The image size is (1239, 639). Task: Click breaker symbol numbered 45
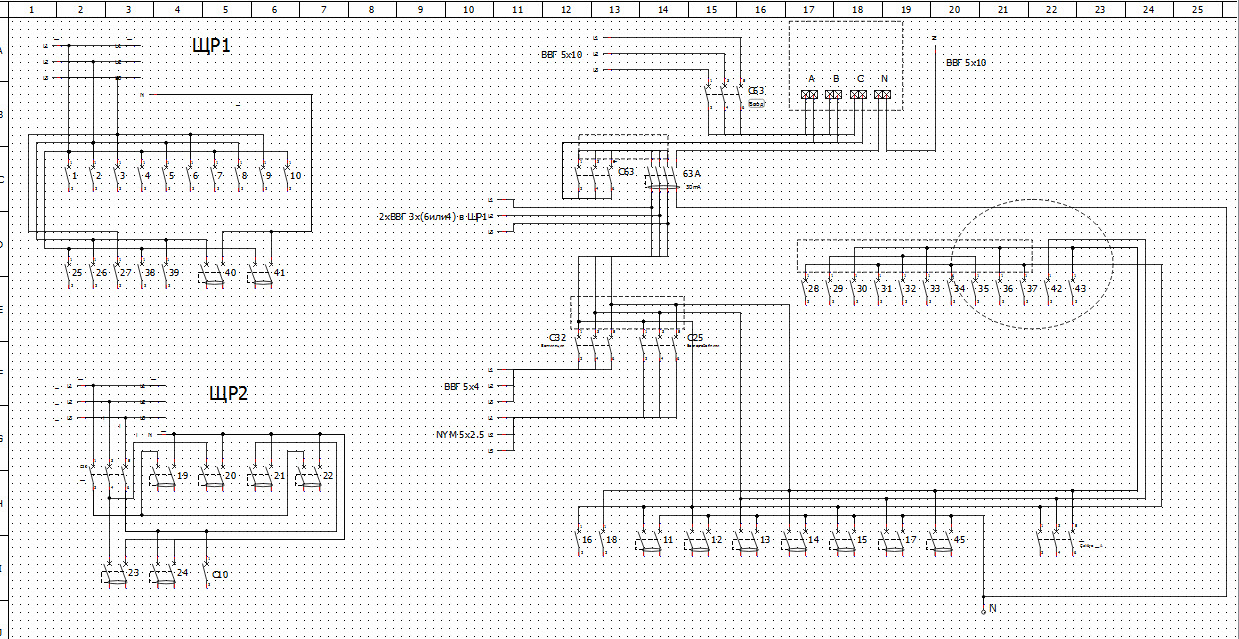click(x=938, y=541)
